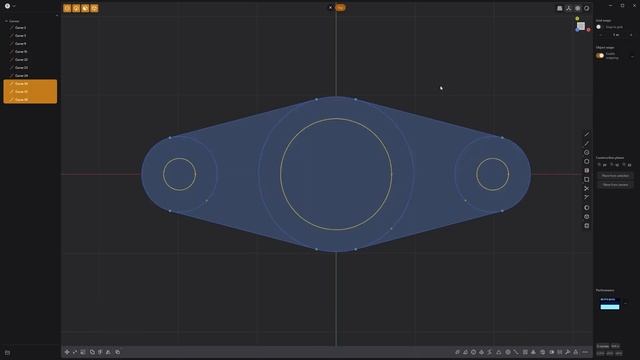
Task: Click the wrench icon in bottom command bar
Action: pyautogui.click(x=568, y=352)
